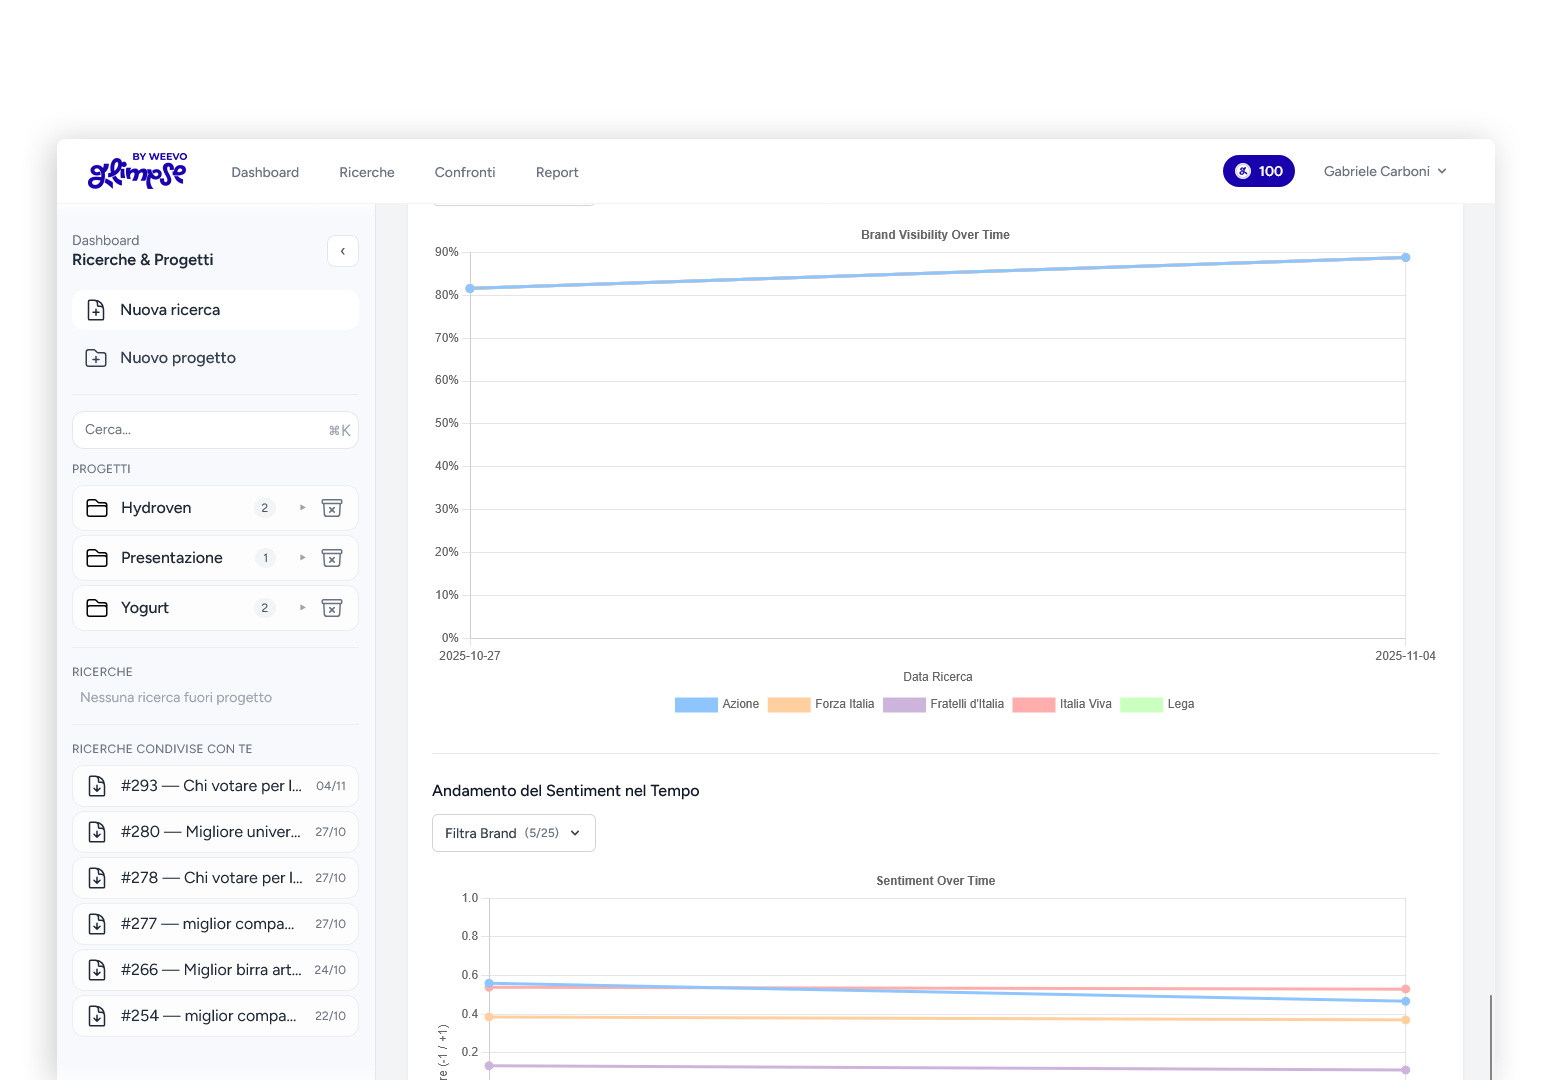Click the archive icon for Presentazione project

pyautogui.click(x=332, y=558)
